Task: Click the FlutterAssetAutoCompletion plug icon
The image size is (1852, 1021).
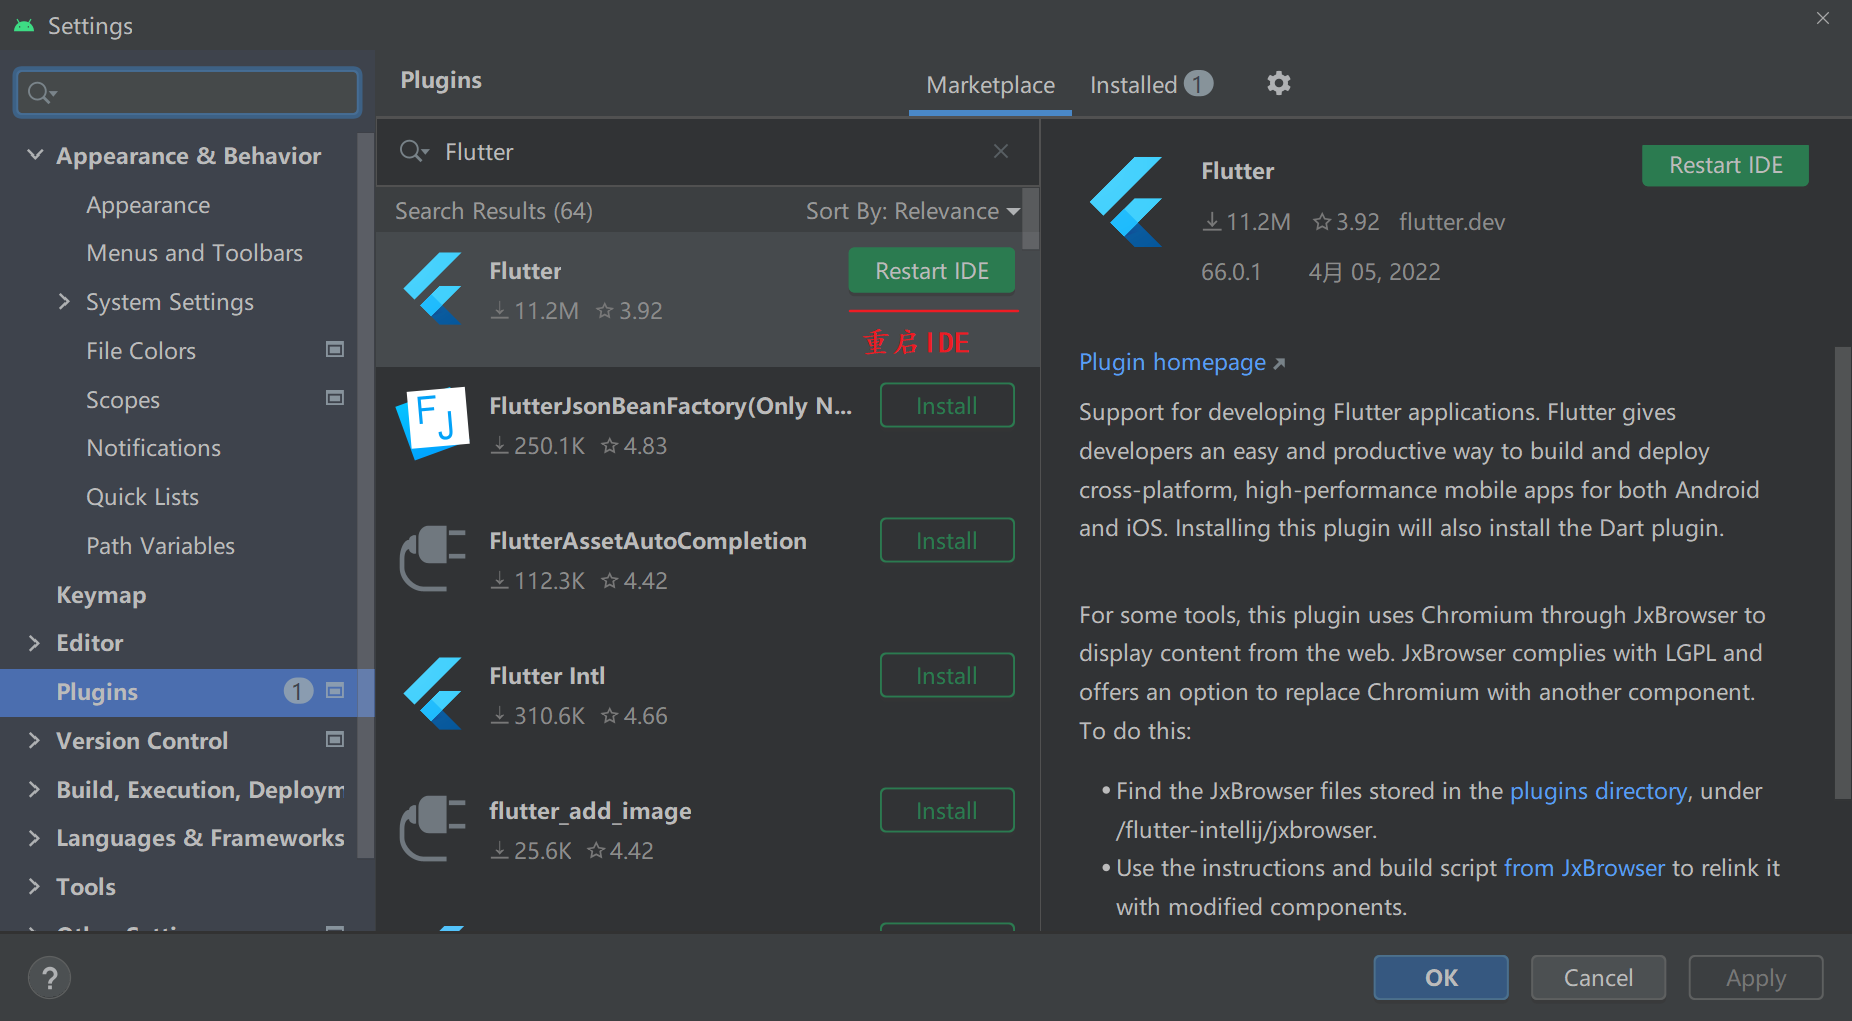Action: coord(433,558)
